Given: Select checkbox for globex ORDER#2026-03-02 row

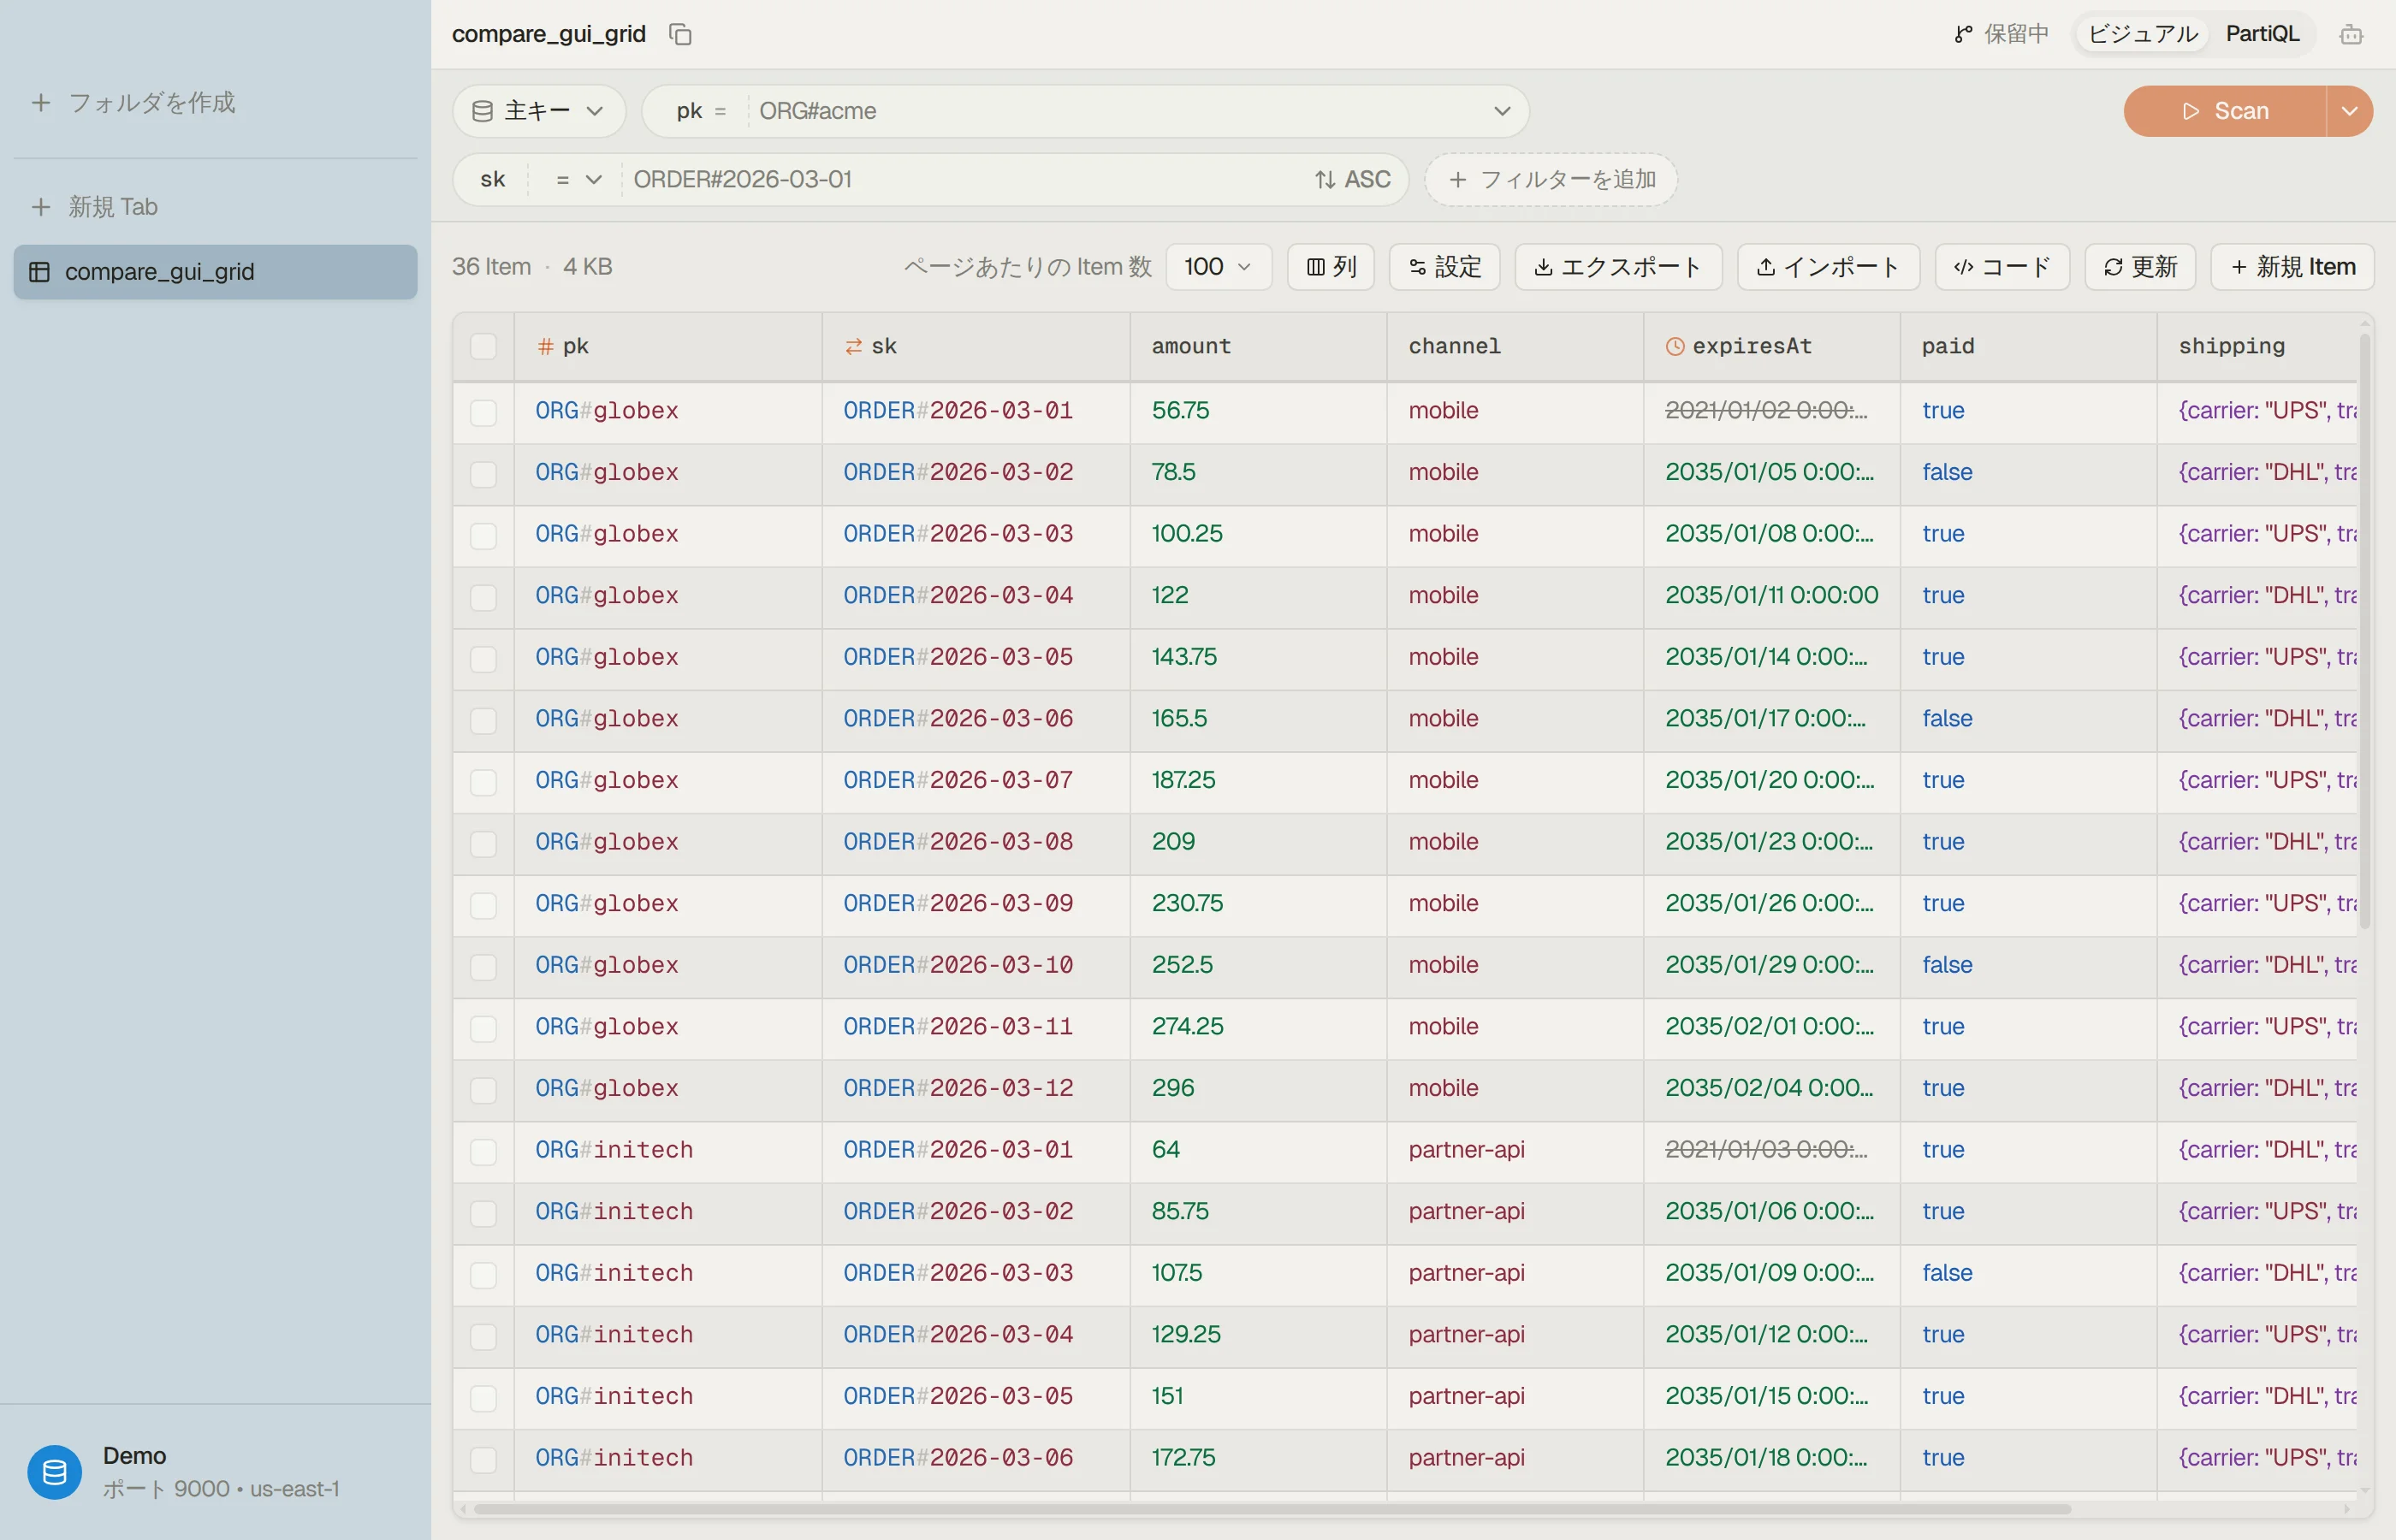Looking at the screenshot, I should tap(483, 474).
